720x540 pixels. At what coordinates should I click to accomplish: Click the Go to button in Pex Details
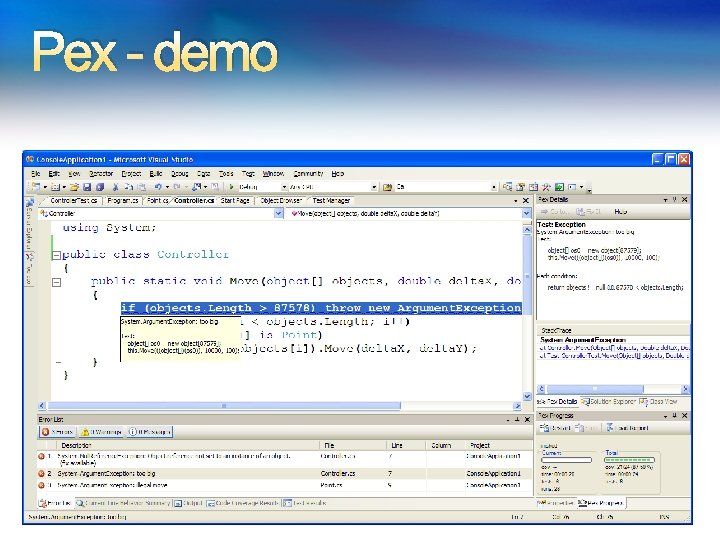point(555,212)
